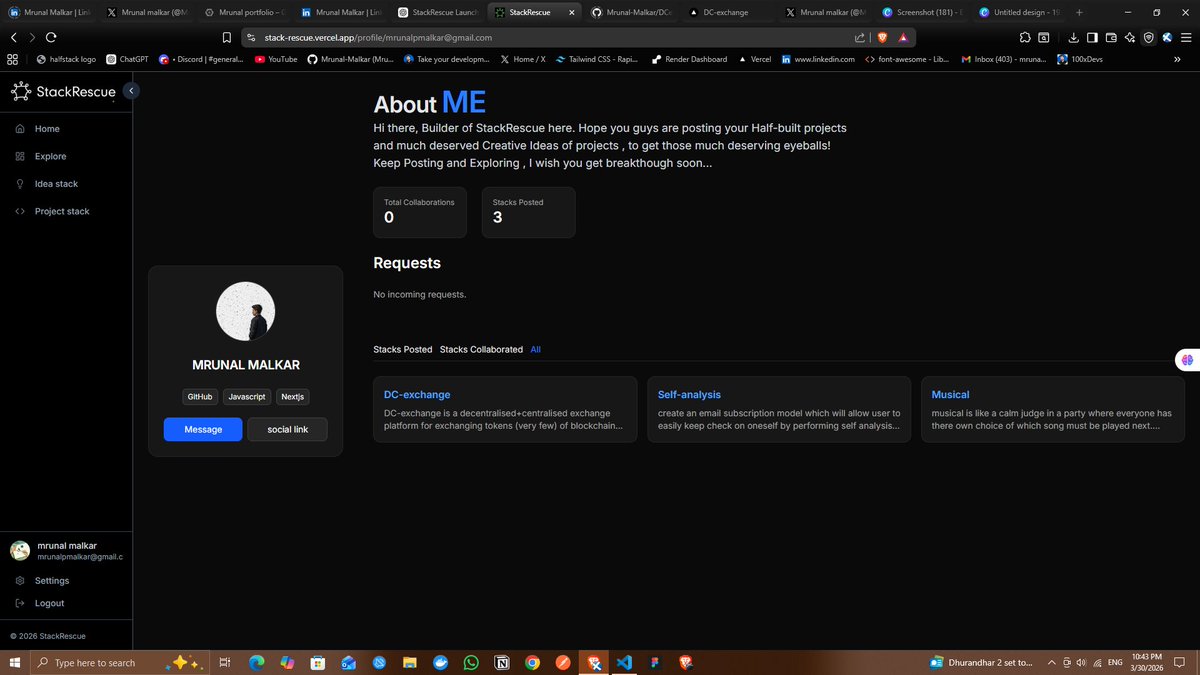Open the YouTube bookmark
The height and width of the screenshot is (675, 1200).
pyautogui.click(x=276, y=59)
